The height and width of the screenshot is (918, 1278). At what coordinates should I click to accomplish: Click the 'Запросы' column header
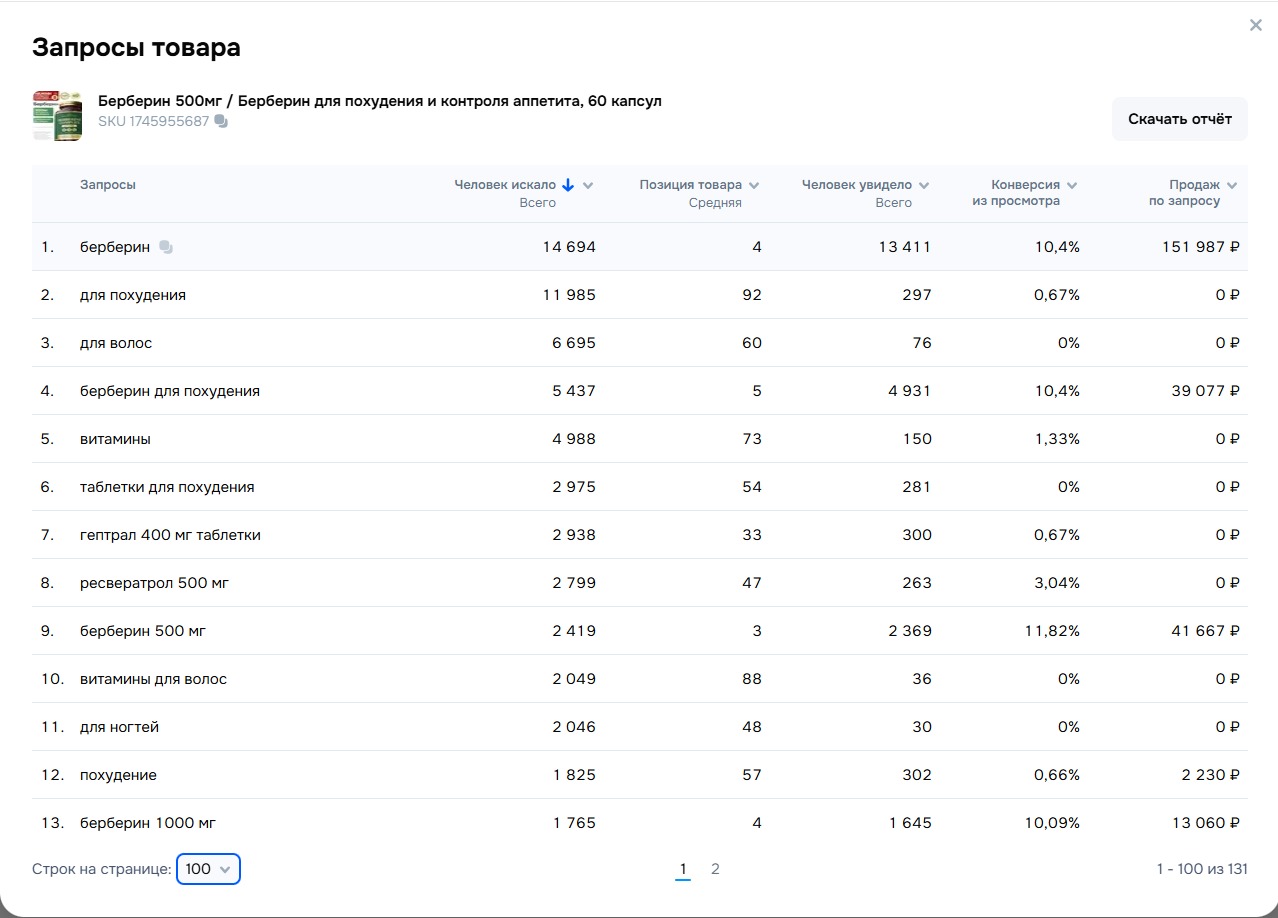tap(108, 185)
